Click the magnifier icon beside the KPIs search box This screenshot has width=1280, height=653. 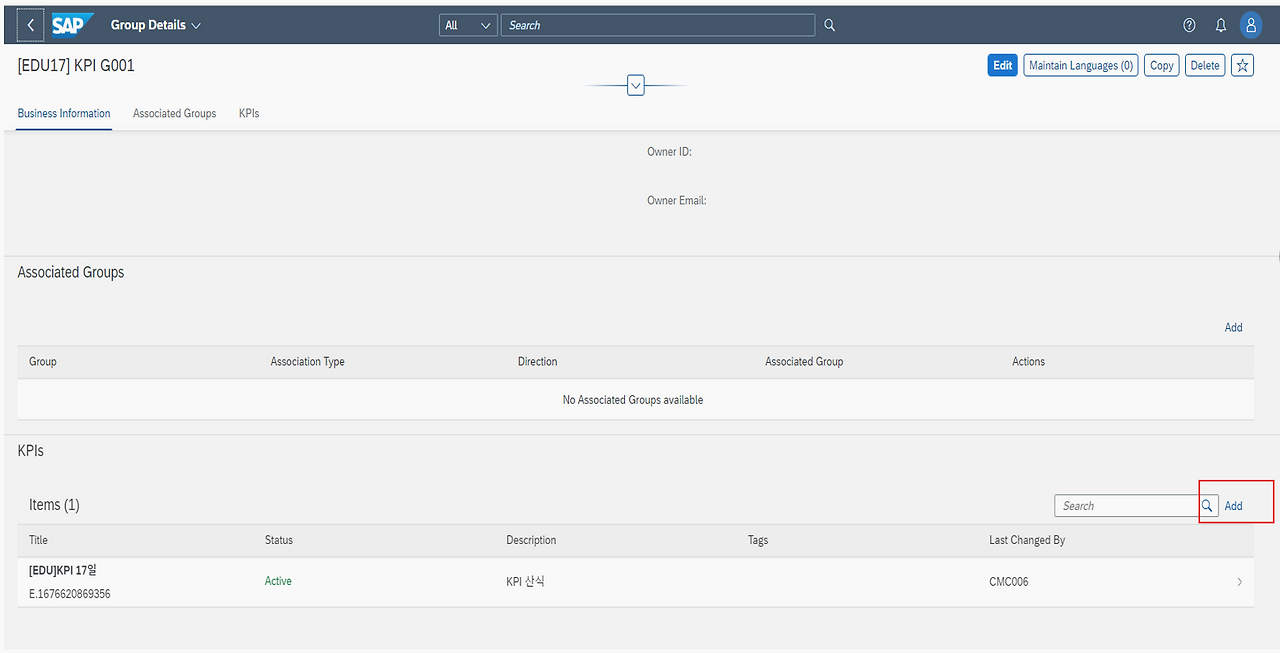click(x=1207, y=505)
